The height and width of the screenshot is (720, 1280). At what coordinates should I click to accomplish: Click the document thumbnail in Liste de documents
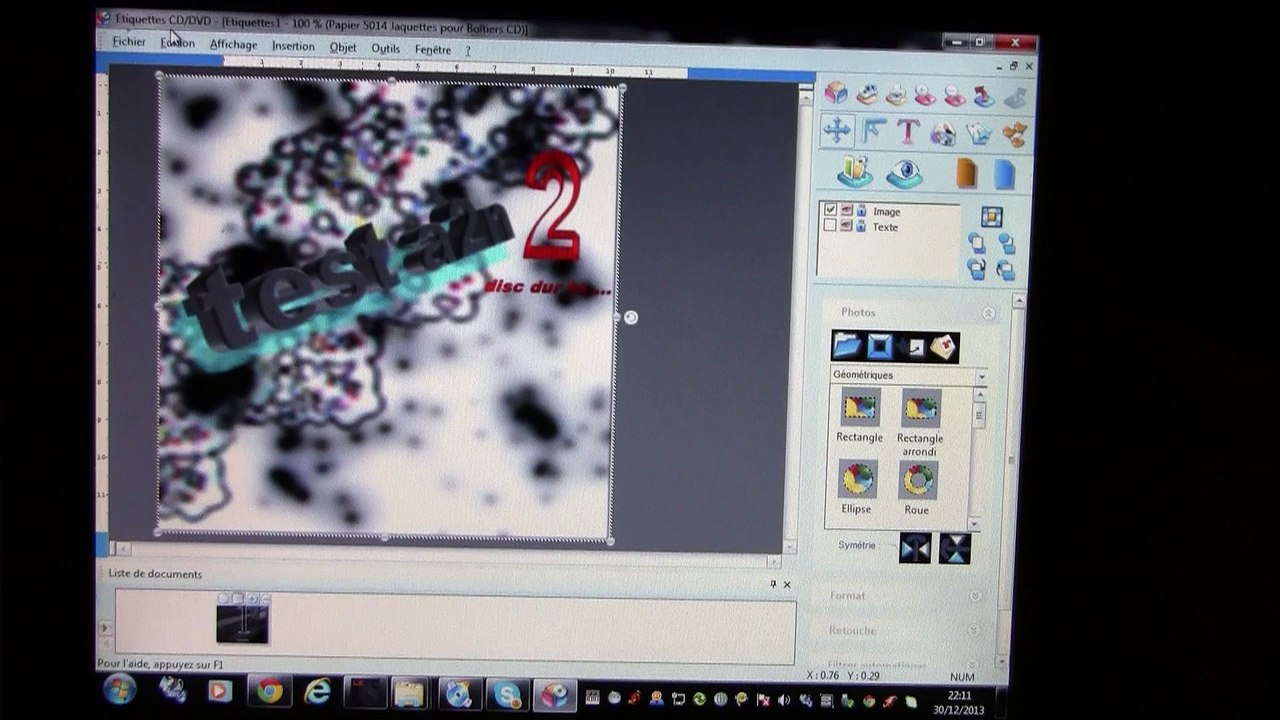243,619
